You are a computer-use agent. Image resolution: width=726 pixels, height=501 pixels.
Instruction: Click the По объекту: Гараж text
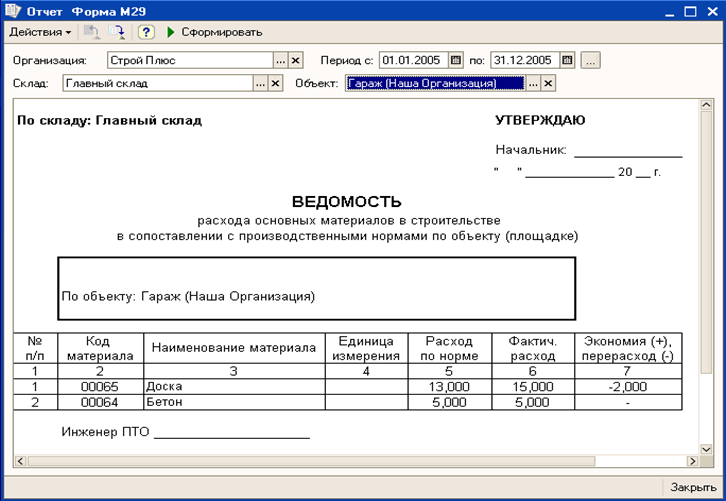tap(188, 296)
